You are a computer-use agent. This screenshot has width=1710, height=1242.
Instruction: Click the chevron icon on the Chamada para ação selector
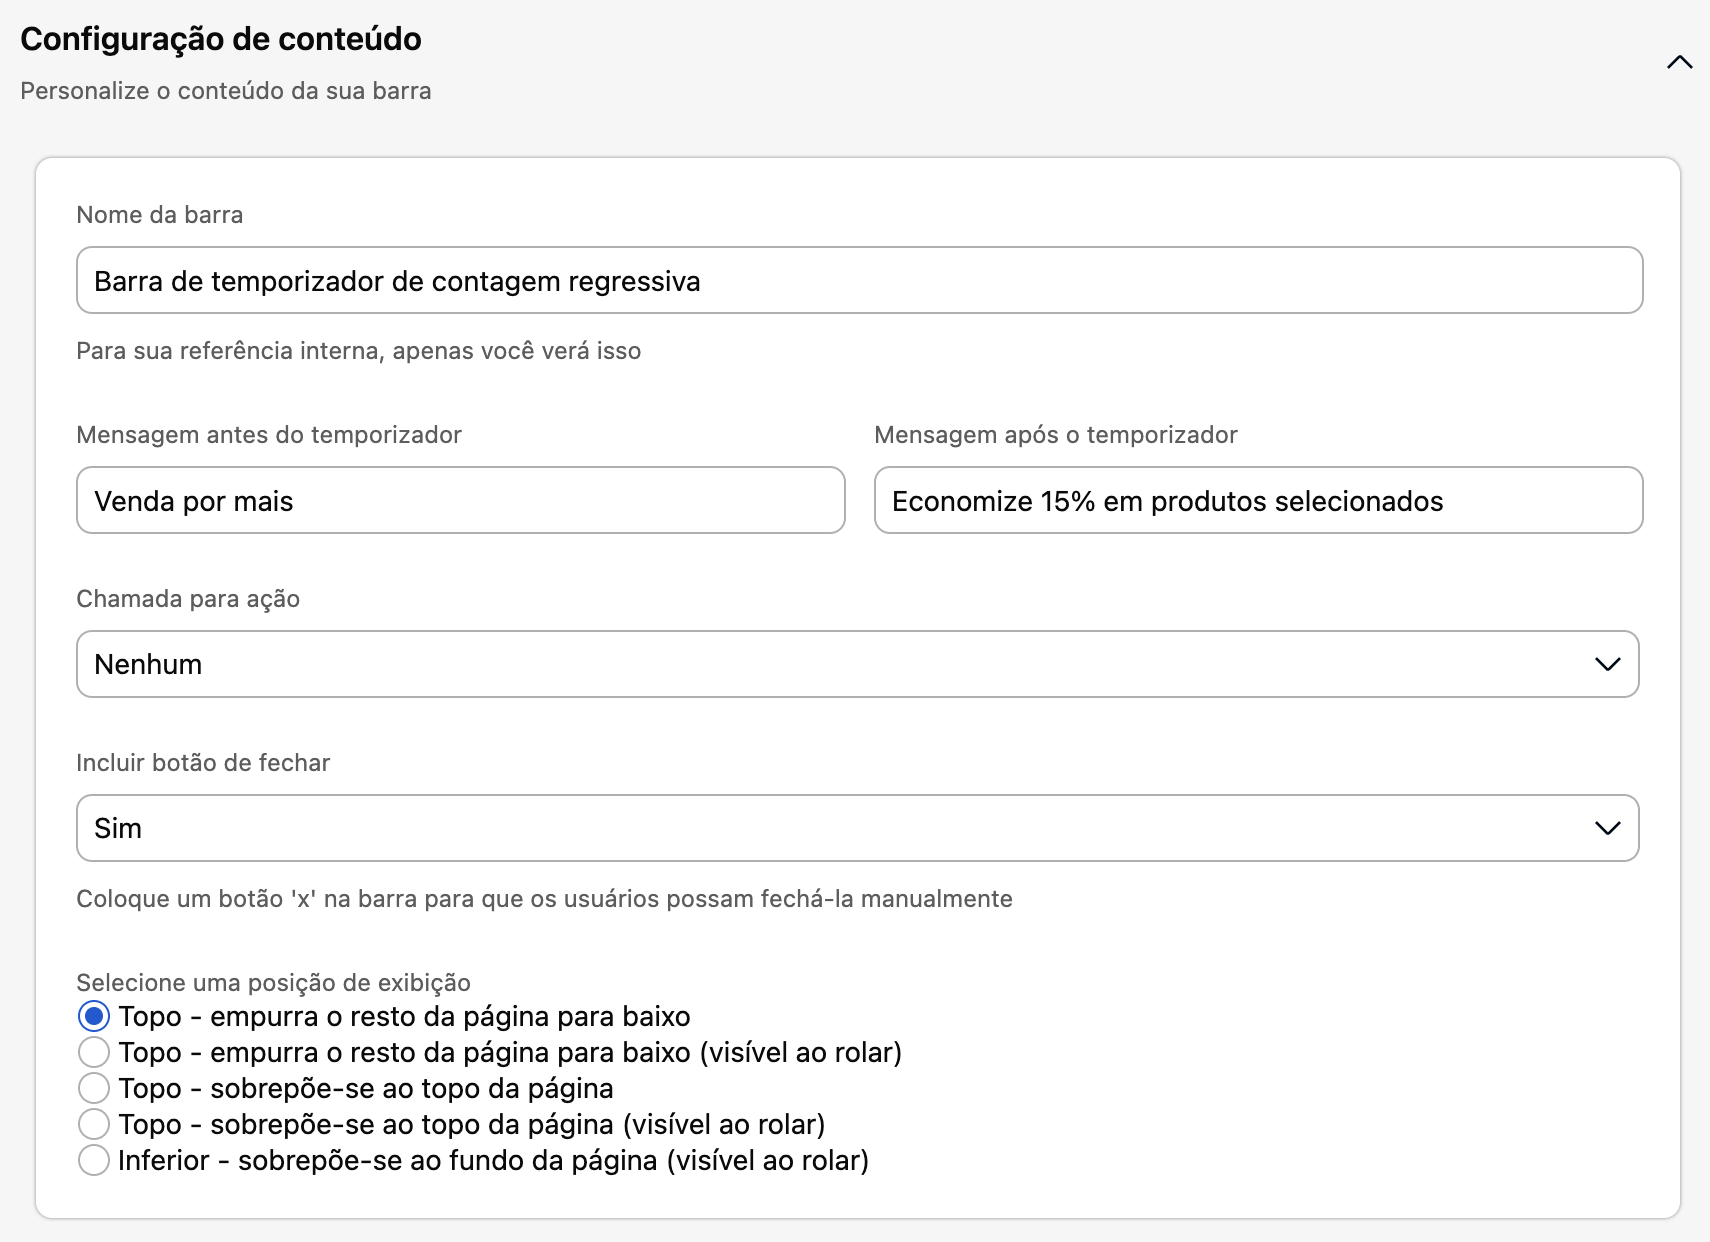[x=1606, y=663]
